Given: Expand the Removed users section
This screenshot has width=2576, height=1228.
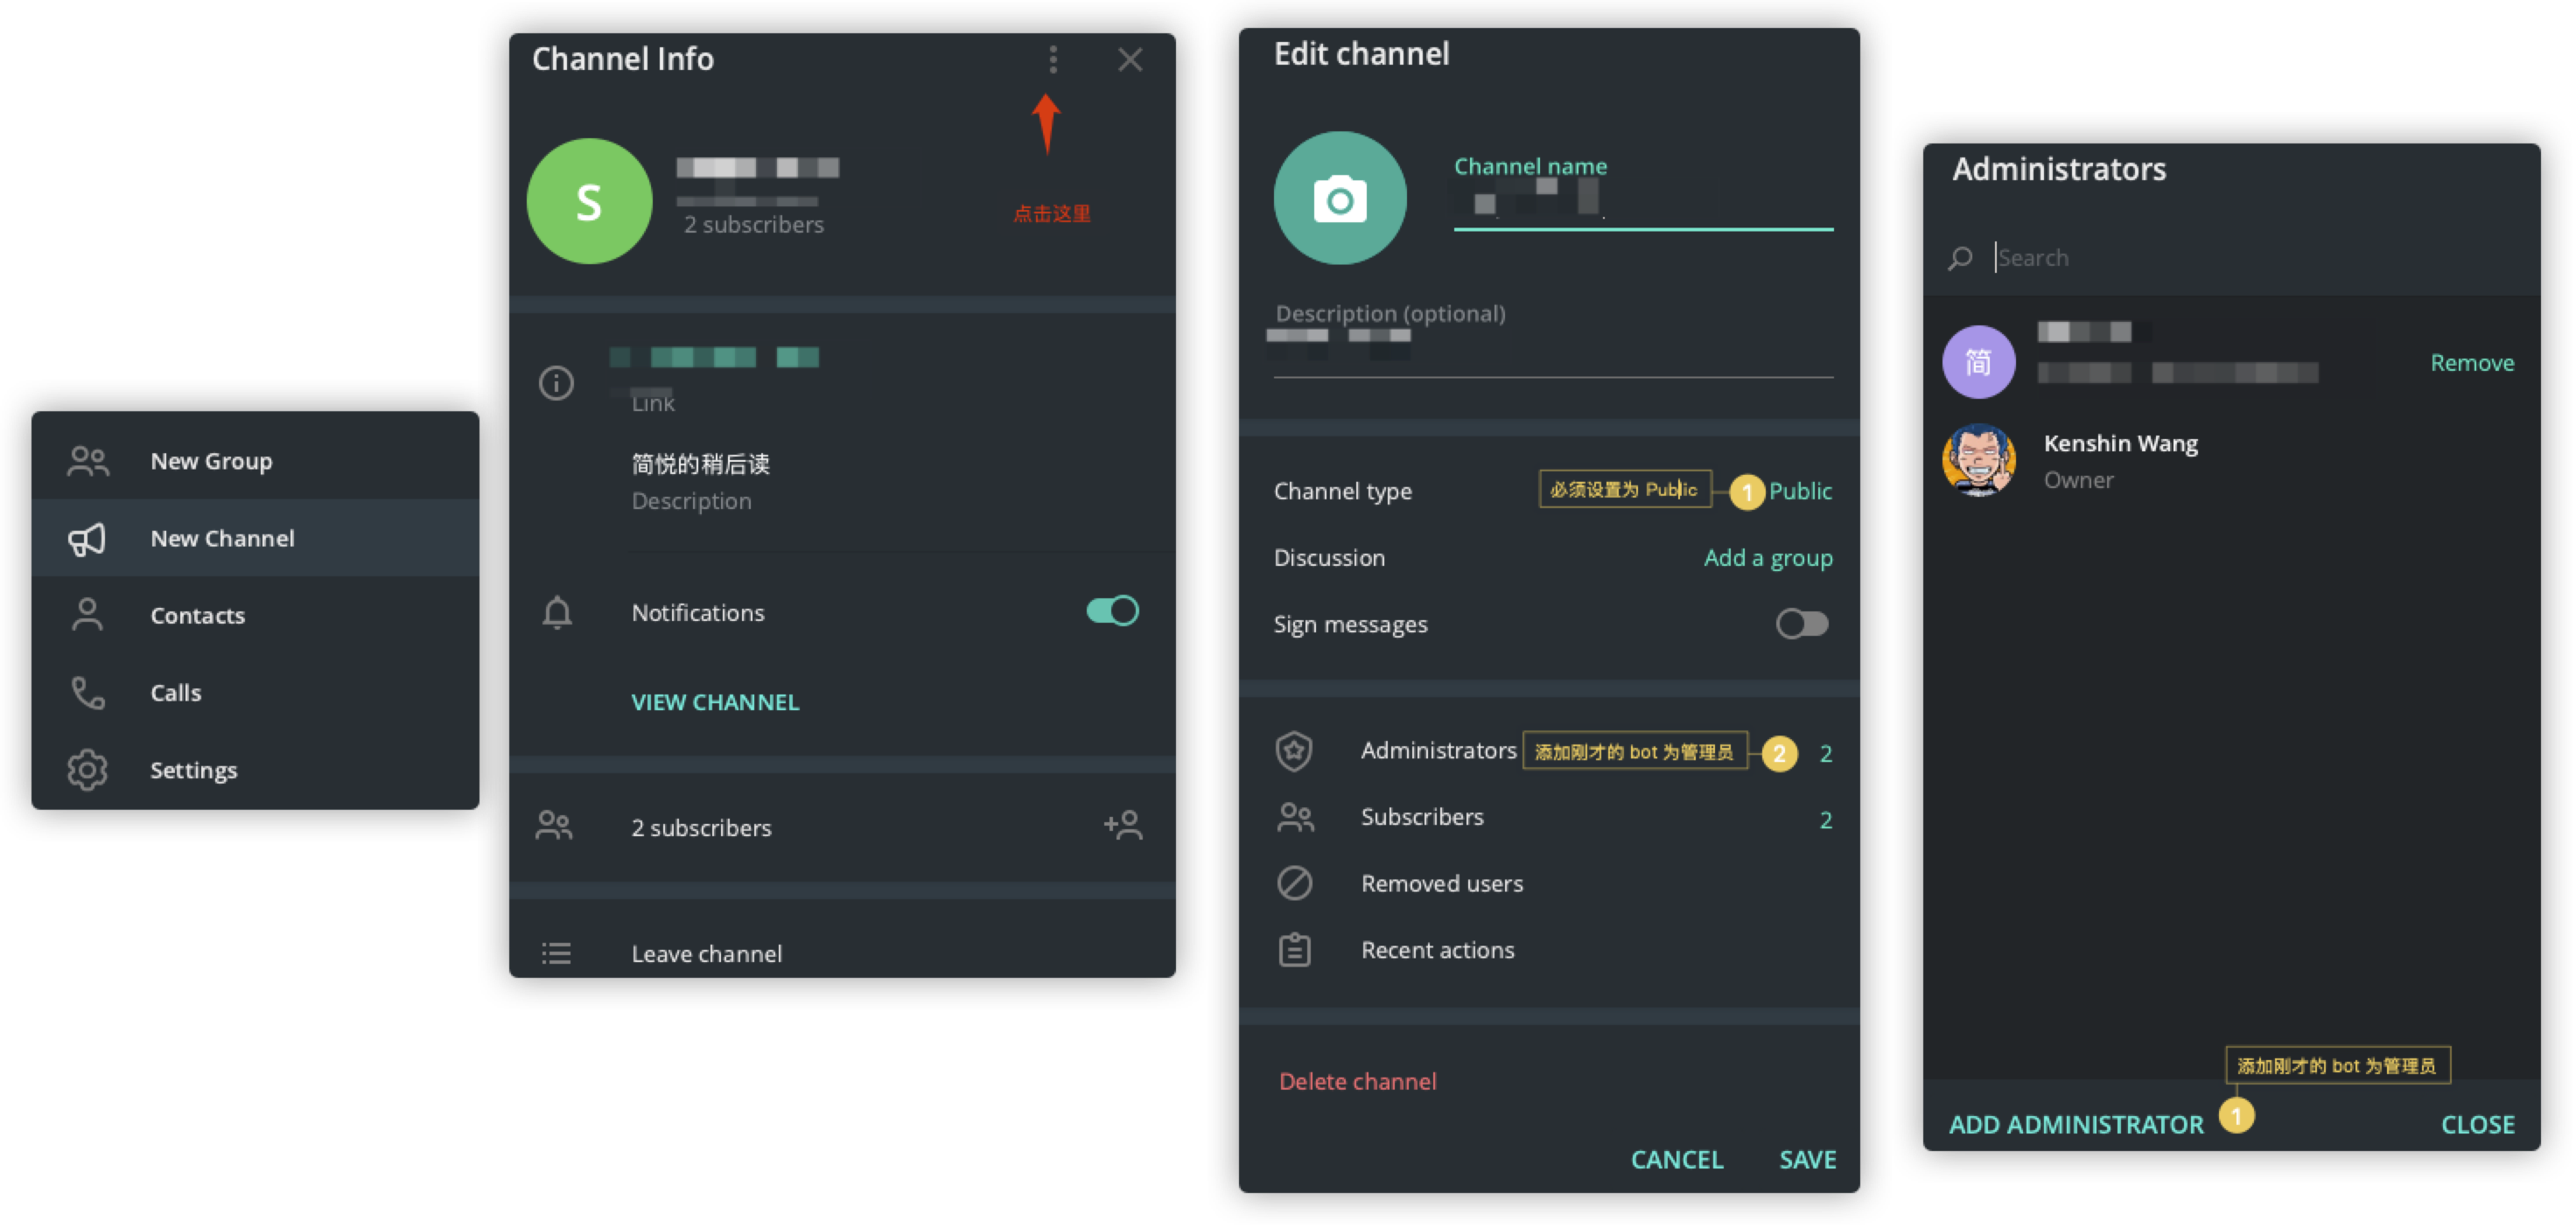Looking at the screenshot, I should [1441, 882].
